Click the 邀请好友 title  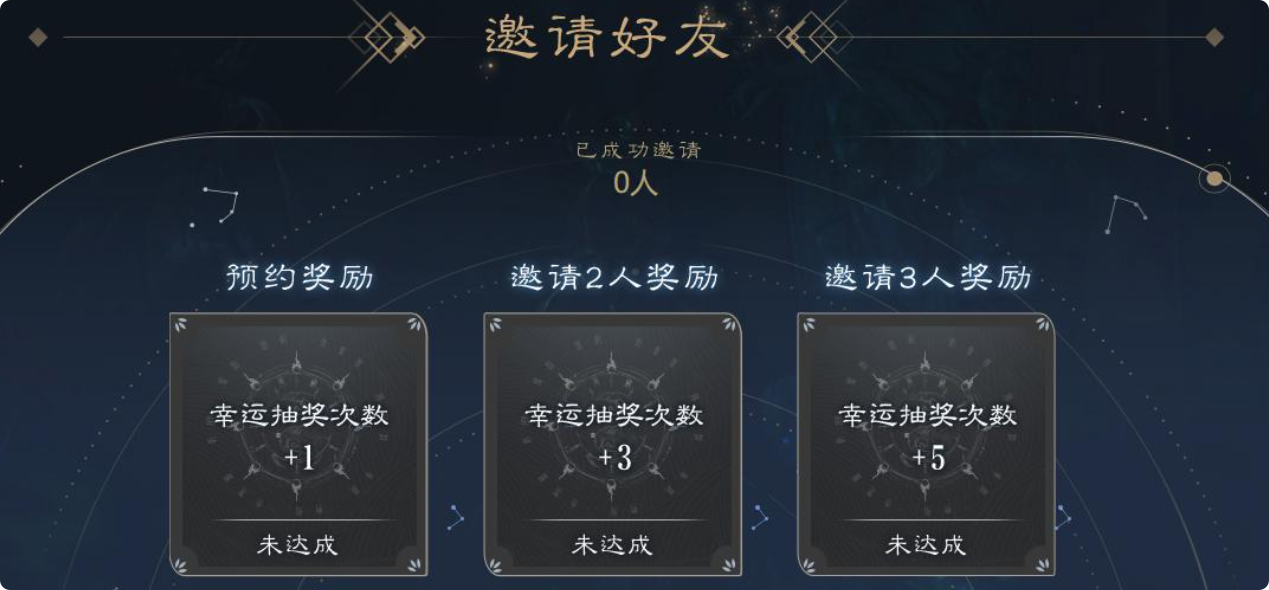click(x=606, y=38)
